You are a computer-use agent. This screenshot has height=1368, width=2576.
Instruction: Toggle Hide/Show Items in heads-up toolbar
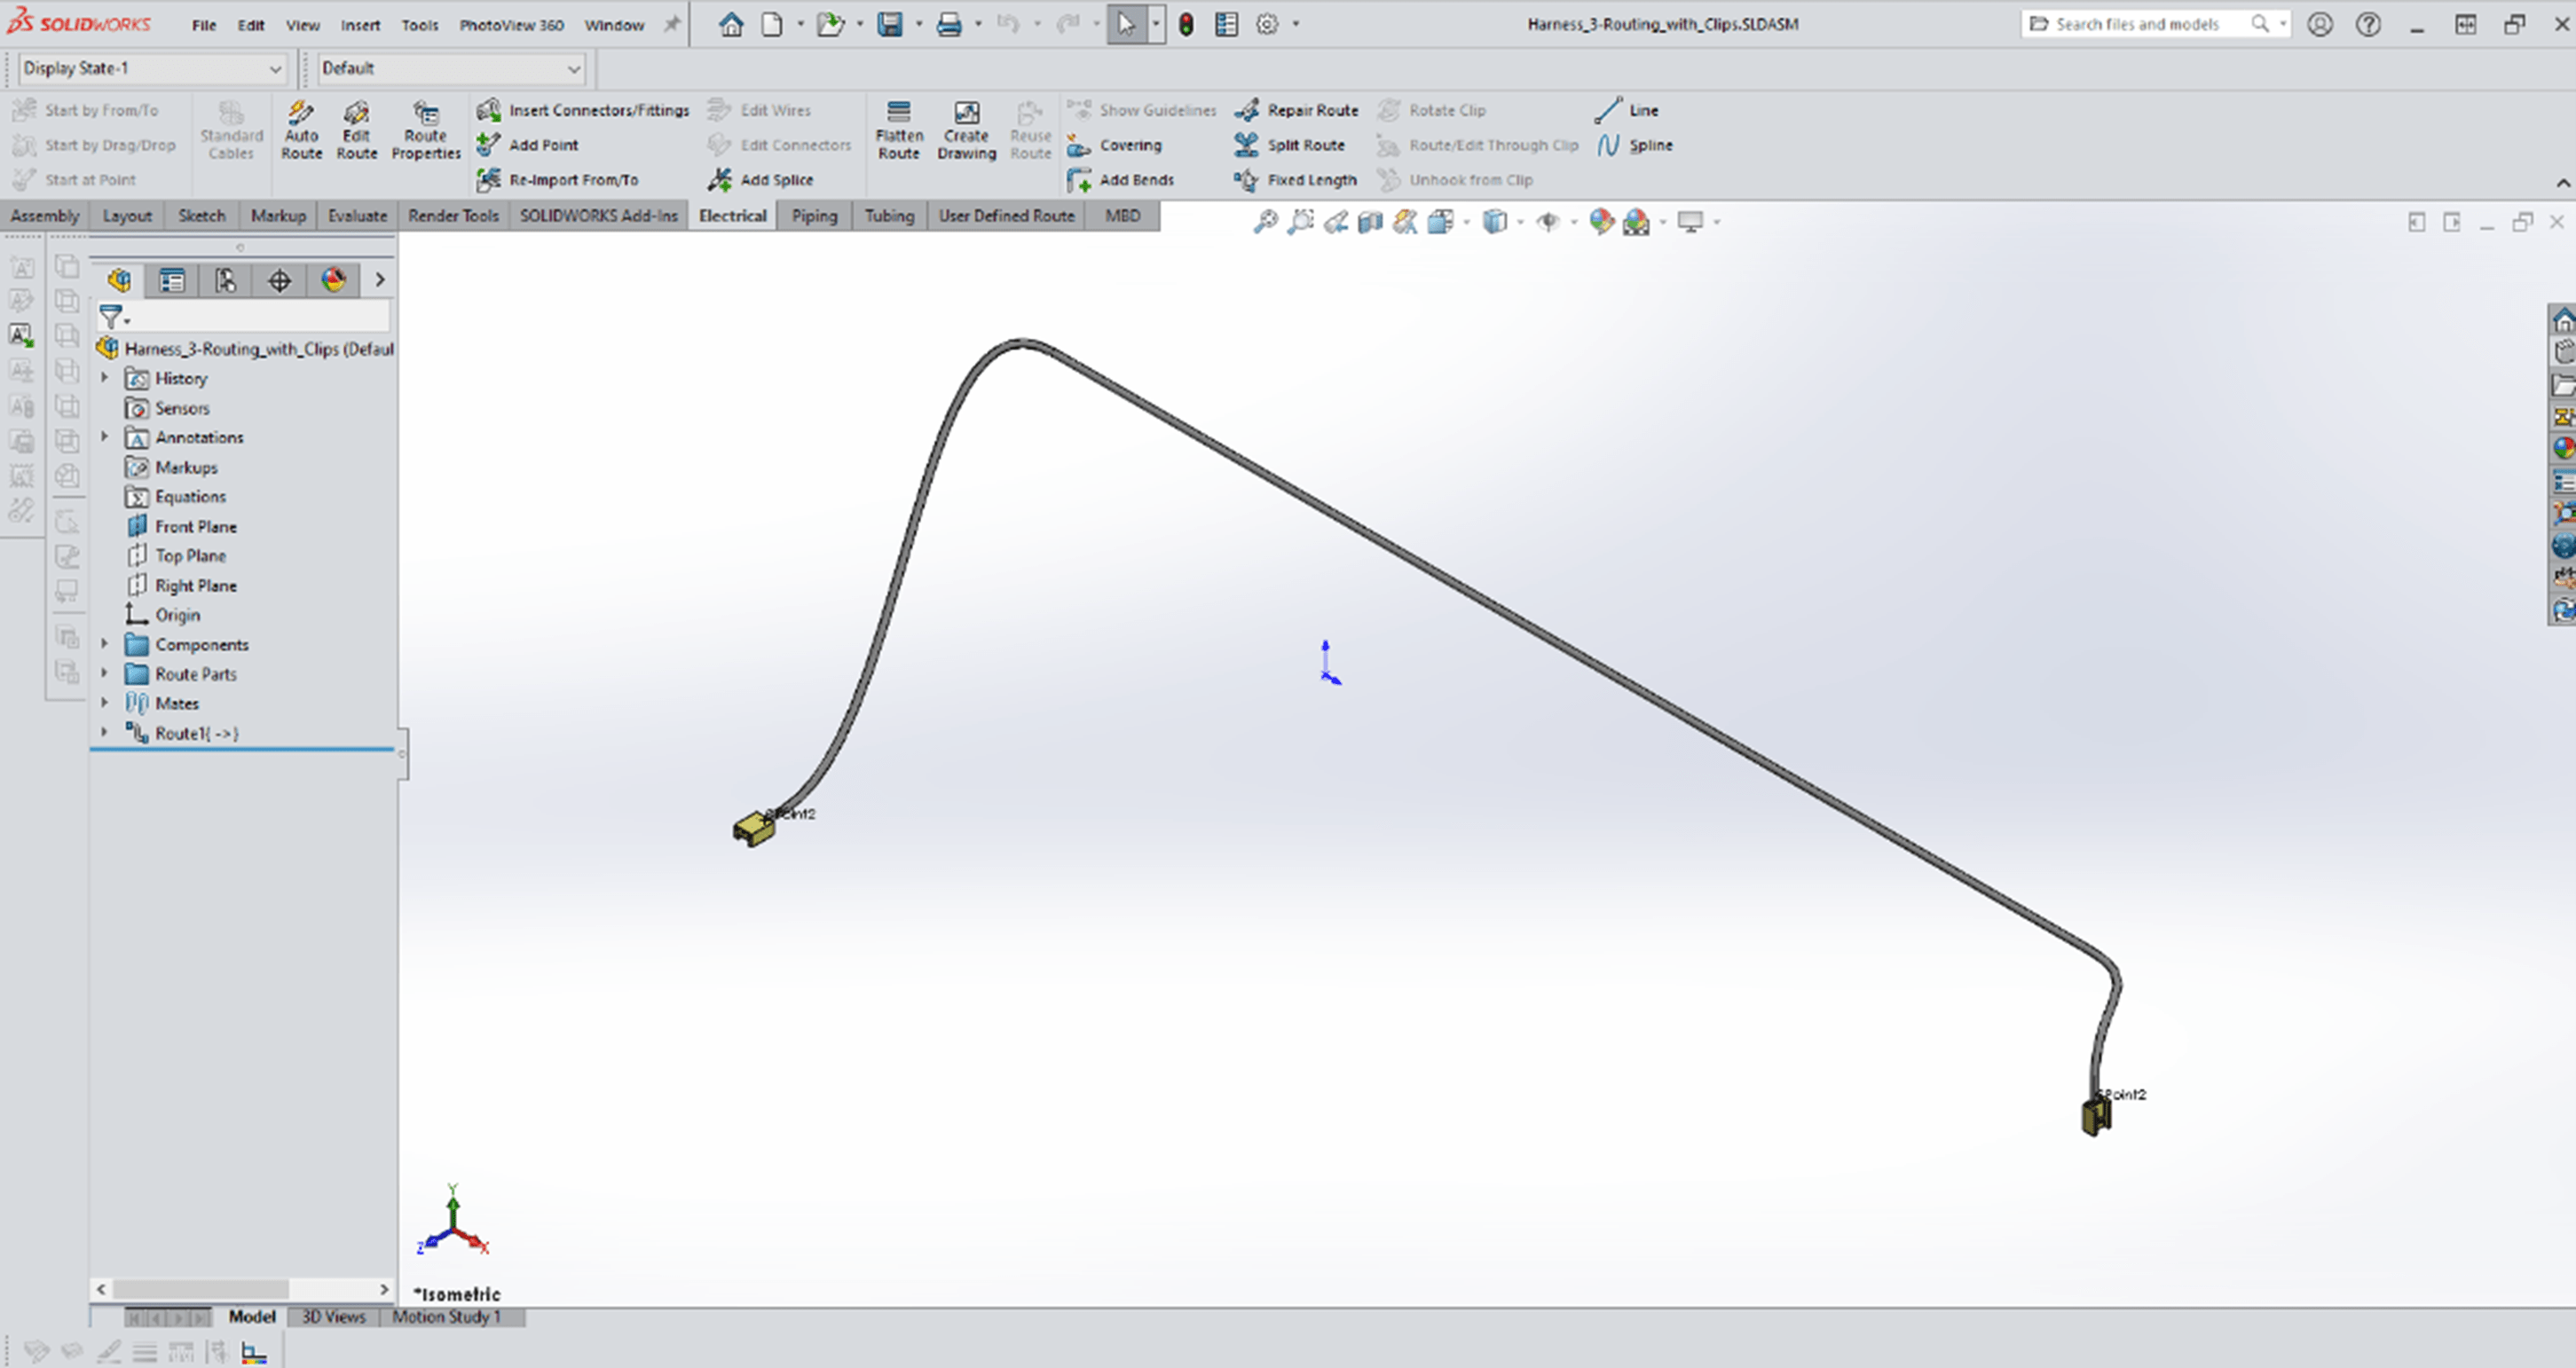pos(1548,222)
